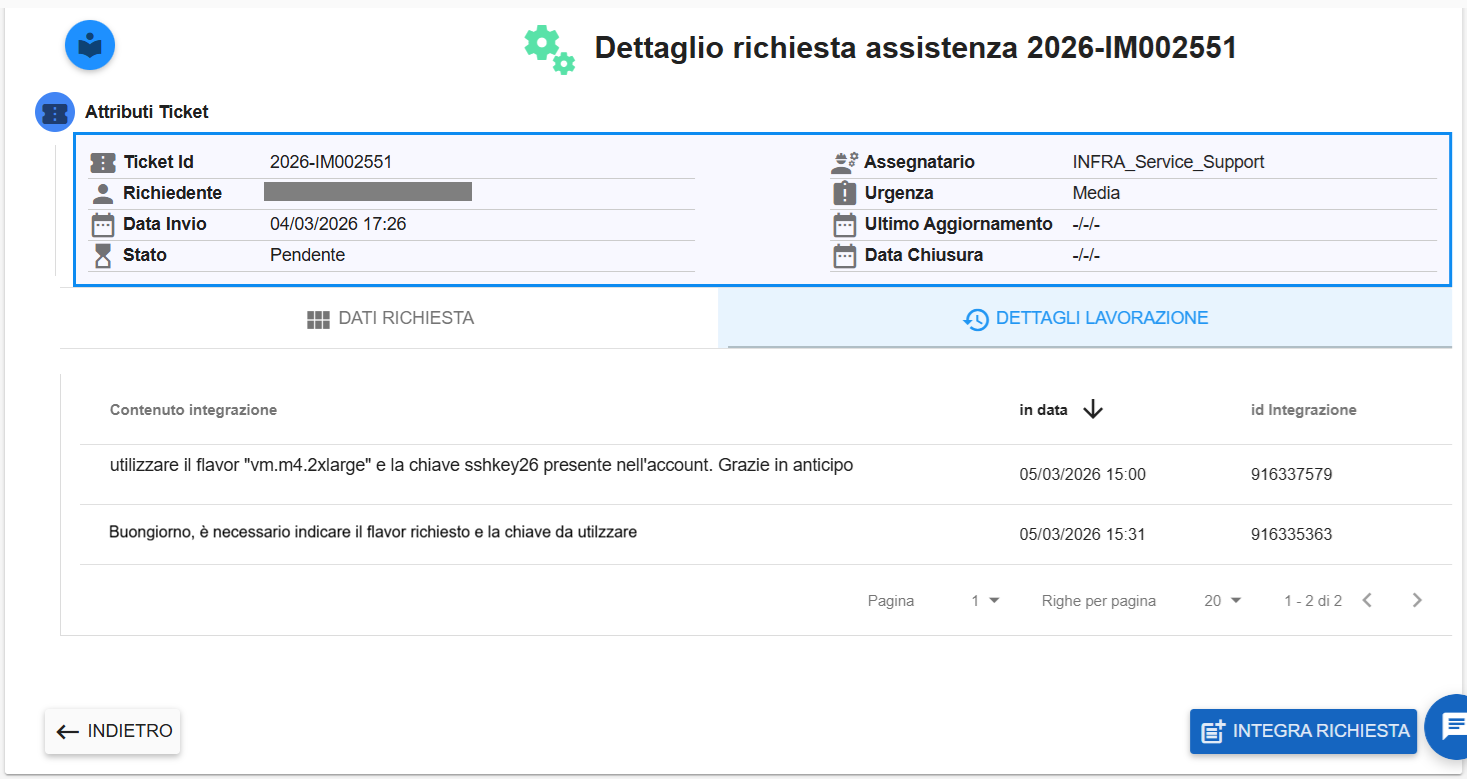Click the Stato value Pendente
Viewport: 1467px width, 779px height.
[307, 255]
